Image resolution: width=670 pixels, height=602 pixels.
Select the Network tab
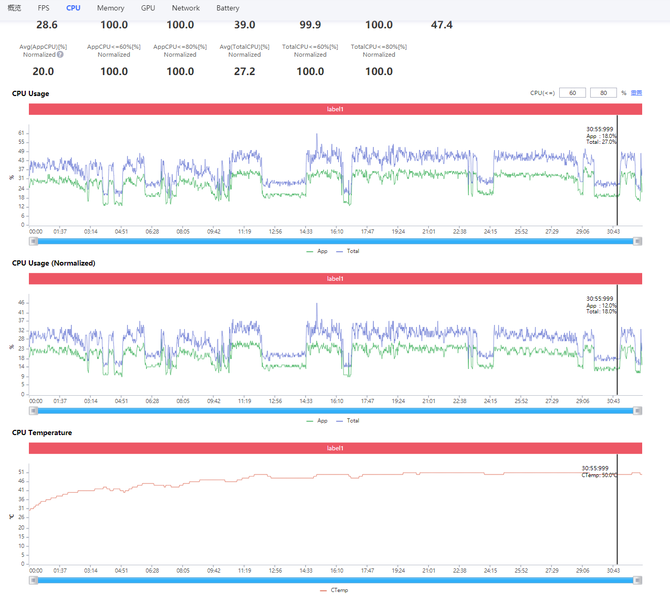185,8
